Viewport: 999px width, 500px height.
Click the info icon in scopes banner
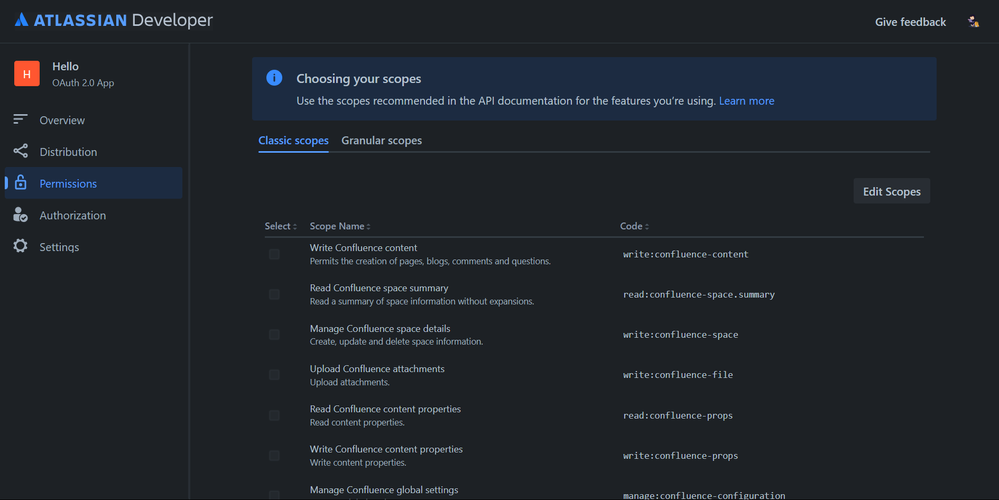click(274, 78)
